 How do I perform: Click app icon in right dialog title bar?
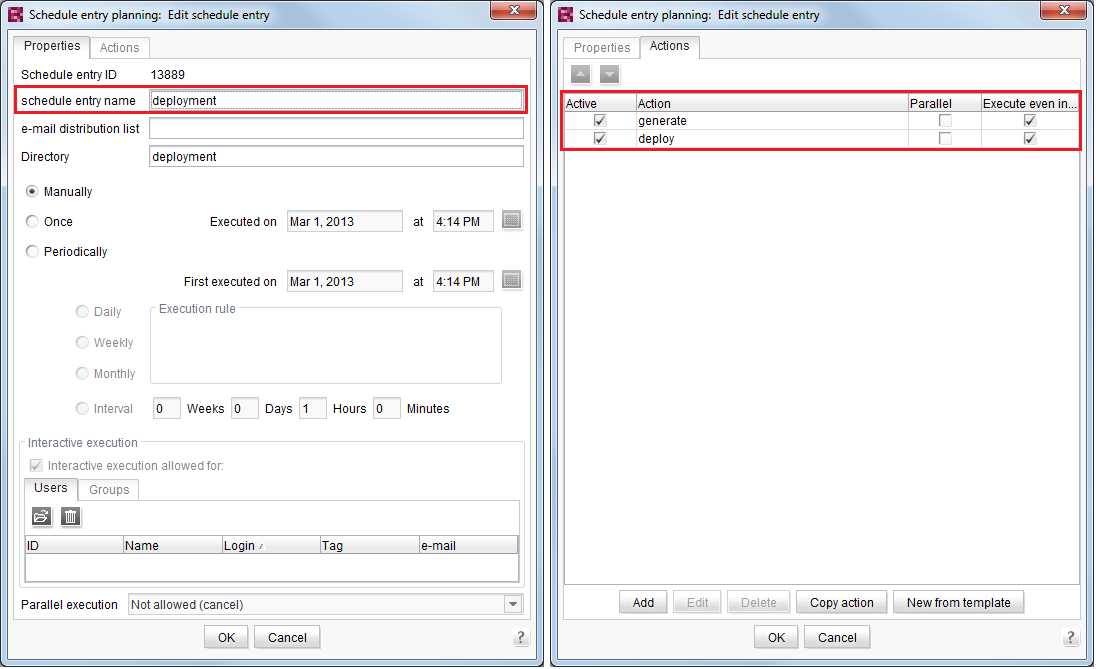point(565,14)
